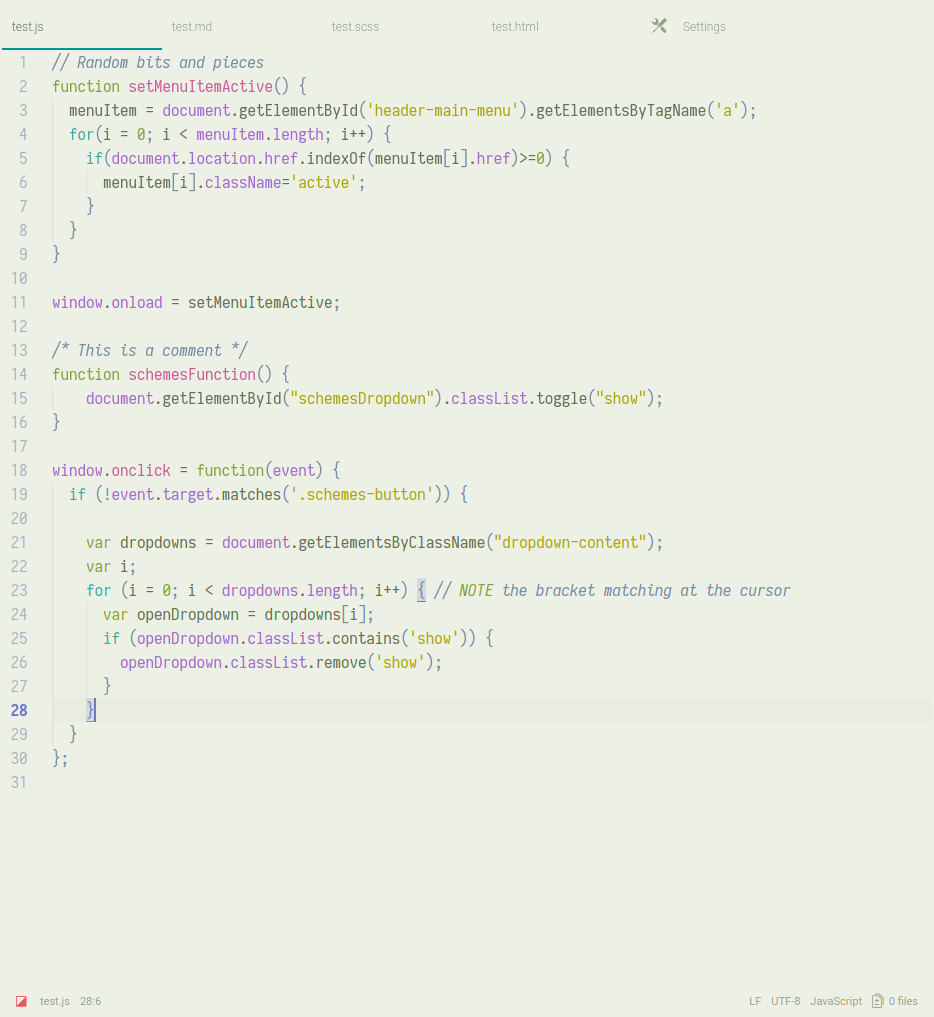The width and height of the screenshot is (934, 1017).
Task: Click 'toggle' method on line 15
Action: pos(562,398)
